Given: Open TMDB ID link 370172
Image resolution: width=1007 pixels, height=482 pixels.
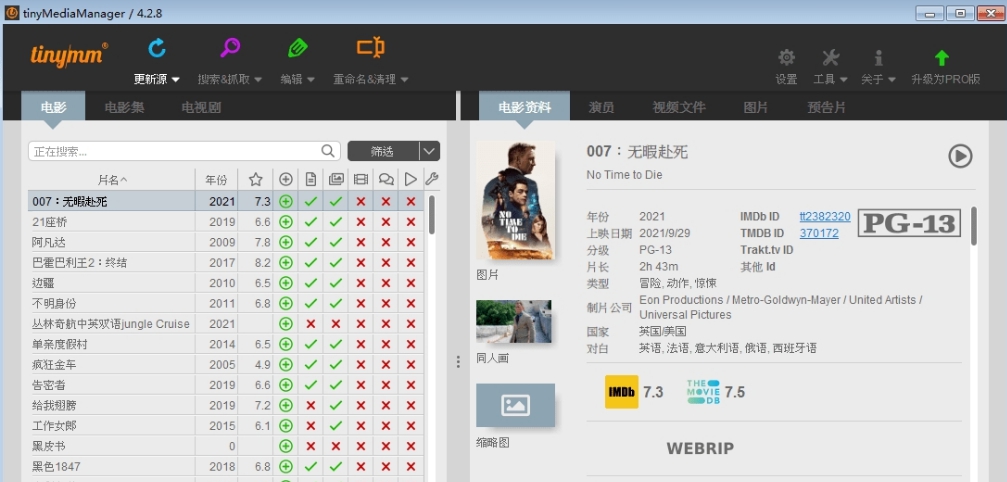Looking at the screenshot, I should coord(819,233).
